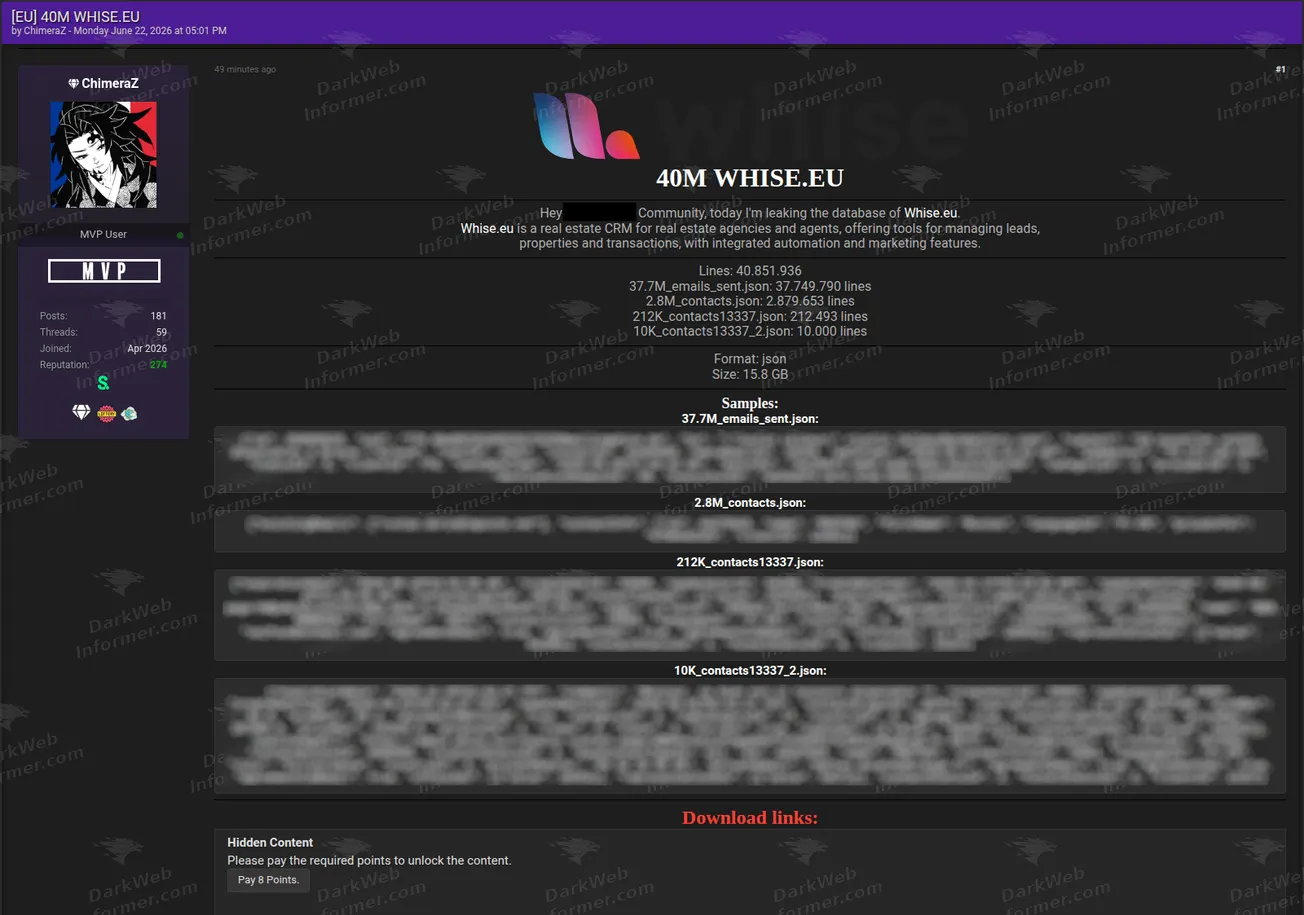1304x915 pixels.
Task: Click the post number #1 permalink
Action: [x=1280, y=70]
